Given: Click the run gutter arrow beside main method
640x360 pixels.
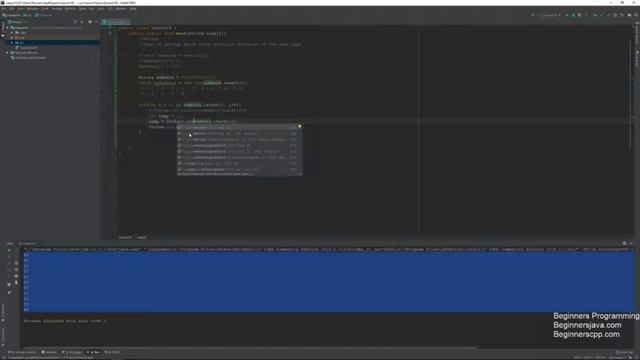Looking at the screenshot, I should tap(109, 33).
